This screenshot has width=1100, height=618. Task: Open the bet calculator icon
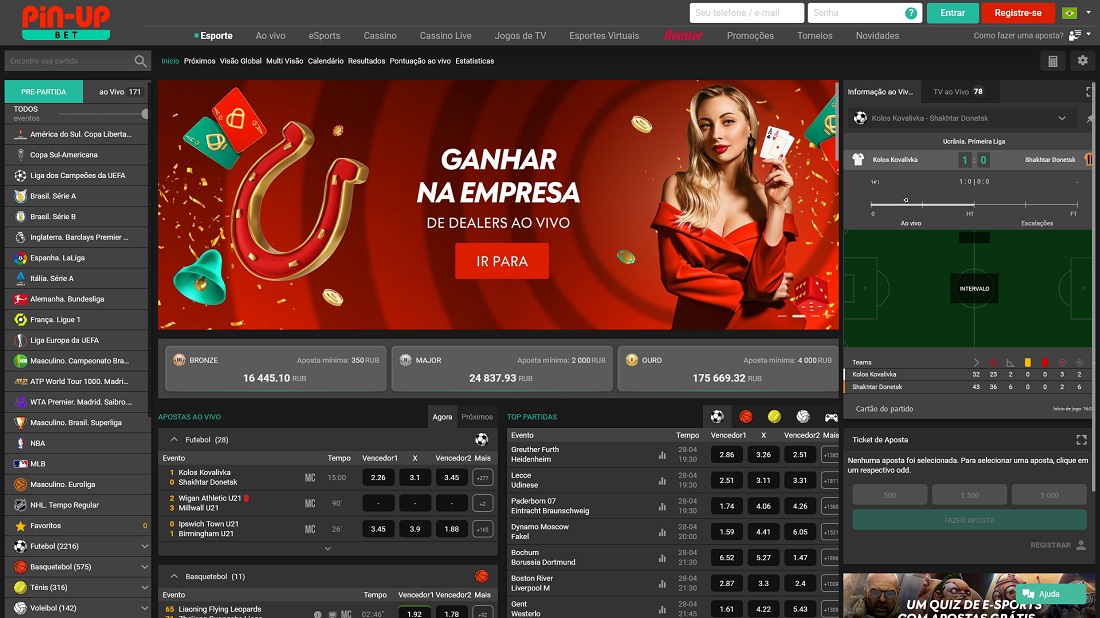[1052, 61]
